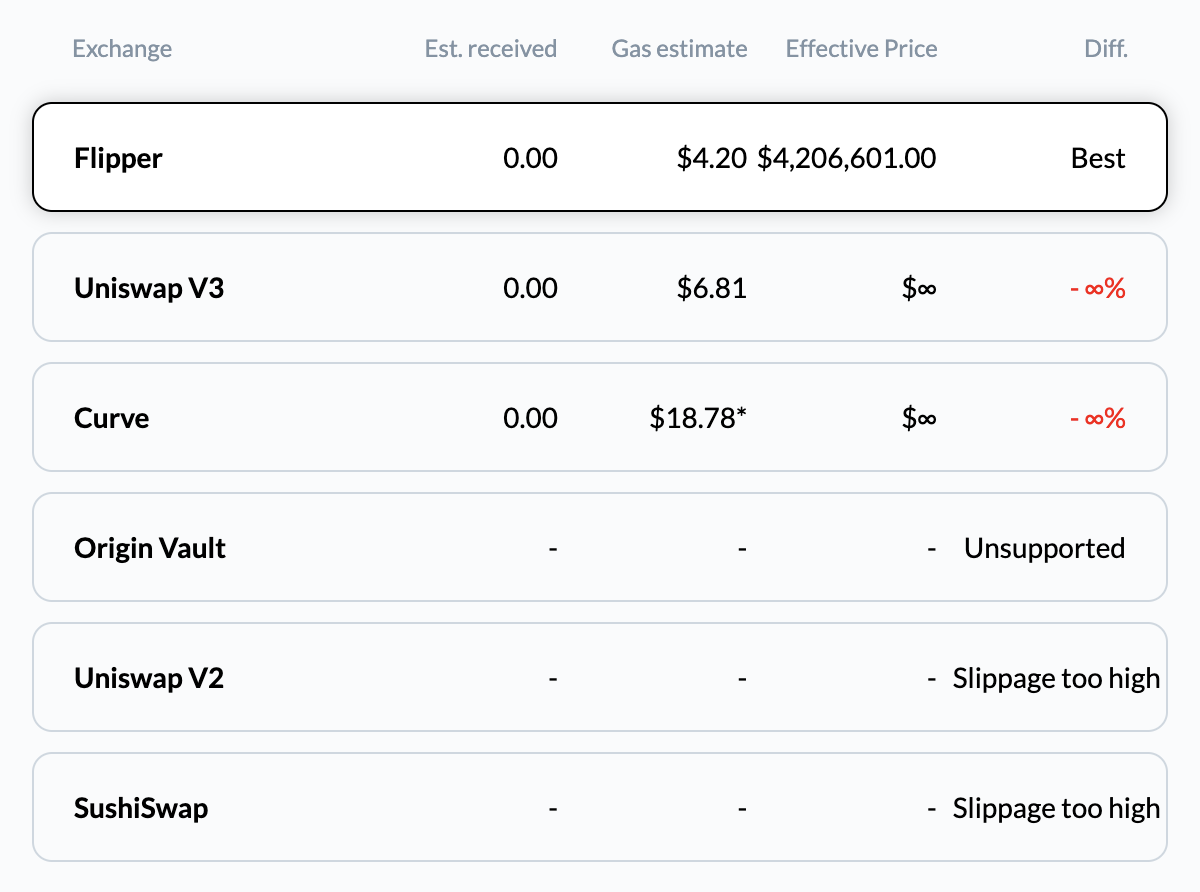Click Slippage too high on Uniswap V2
1200x892 pixels.
(x=1055, y=677)
